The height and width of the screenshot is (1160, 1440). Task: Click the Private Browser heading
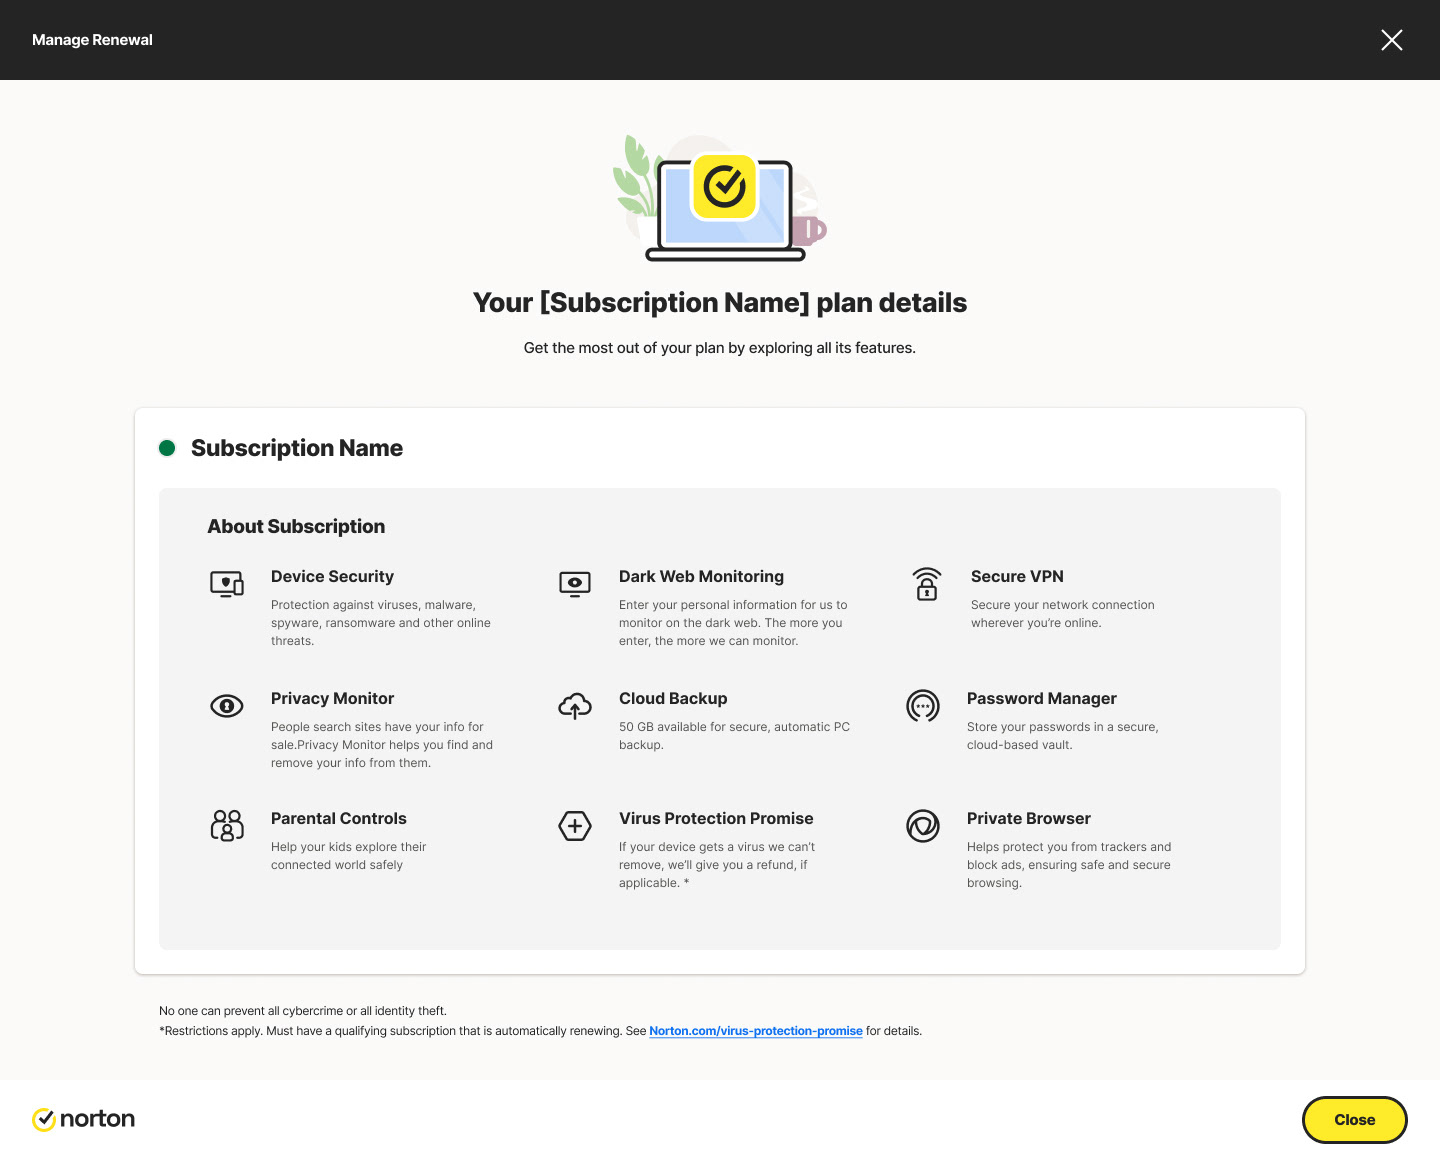click(1029, 819)
